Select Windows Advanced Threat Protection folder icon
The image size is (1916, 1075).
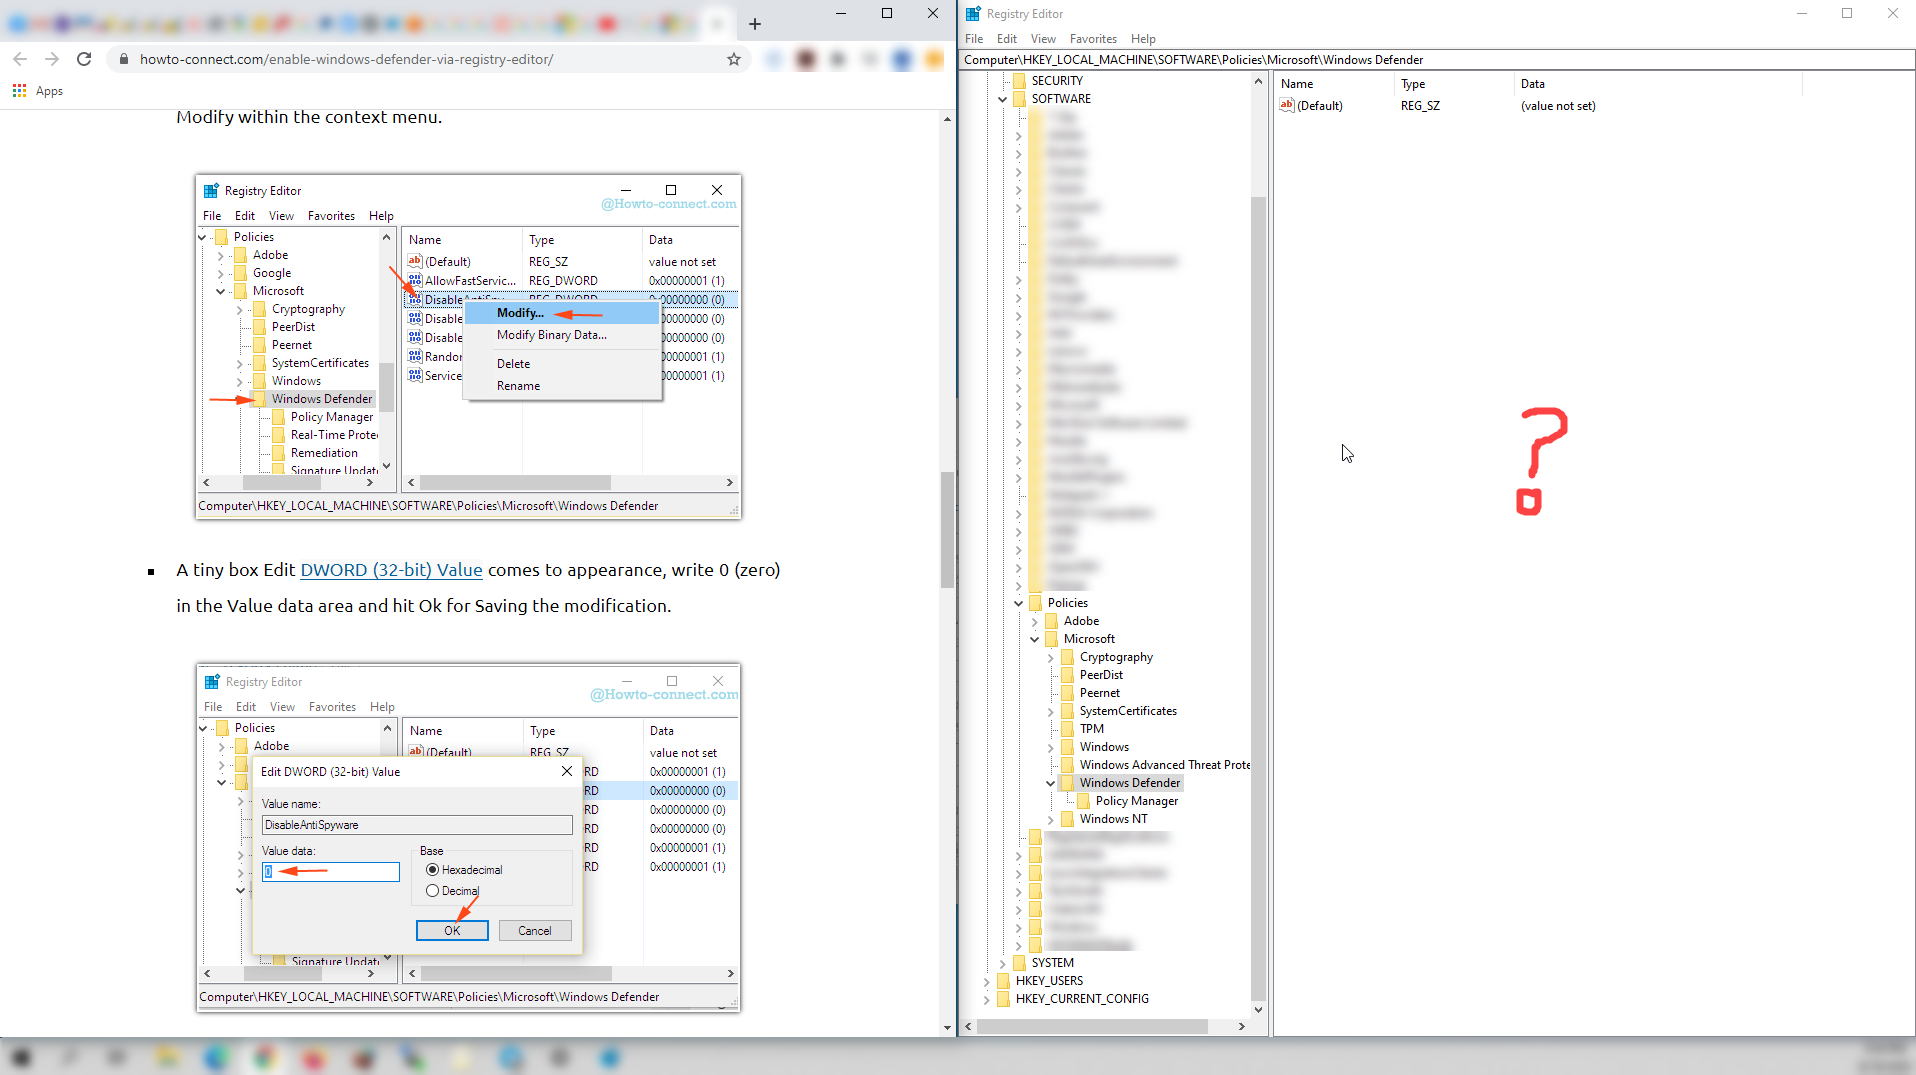click(x=1067, y=765)
